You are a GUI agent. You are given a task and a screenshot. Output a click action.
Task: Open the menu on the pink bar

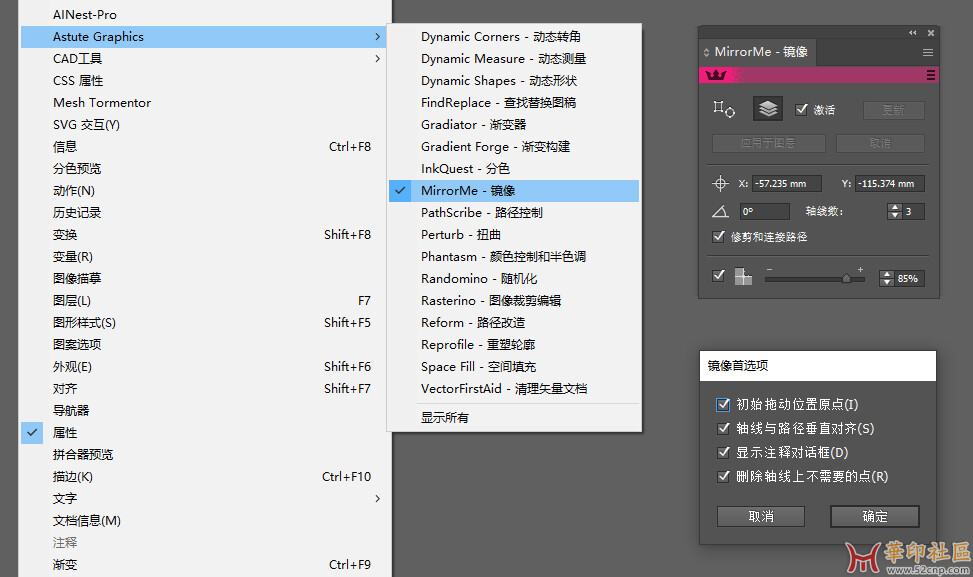coord(931,75)
